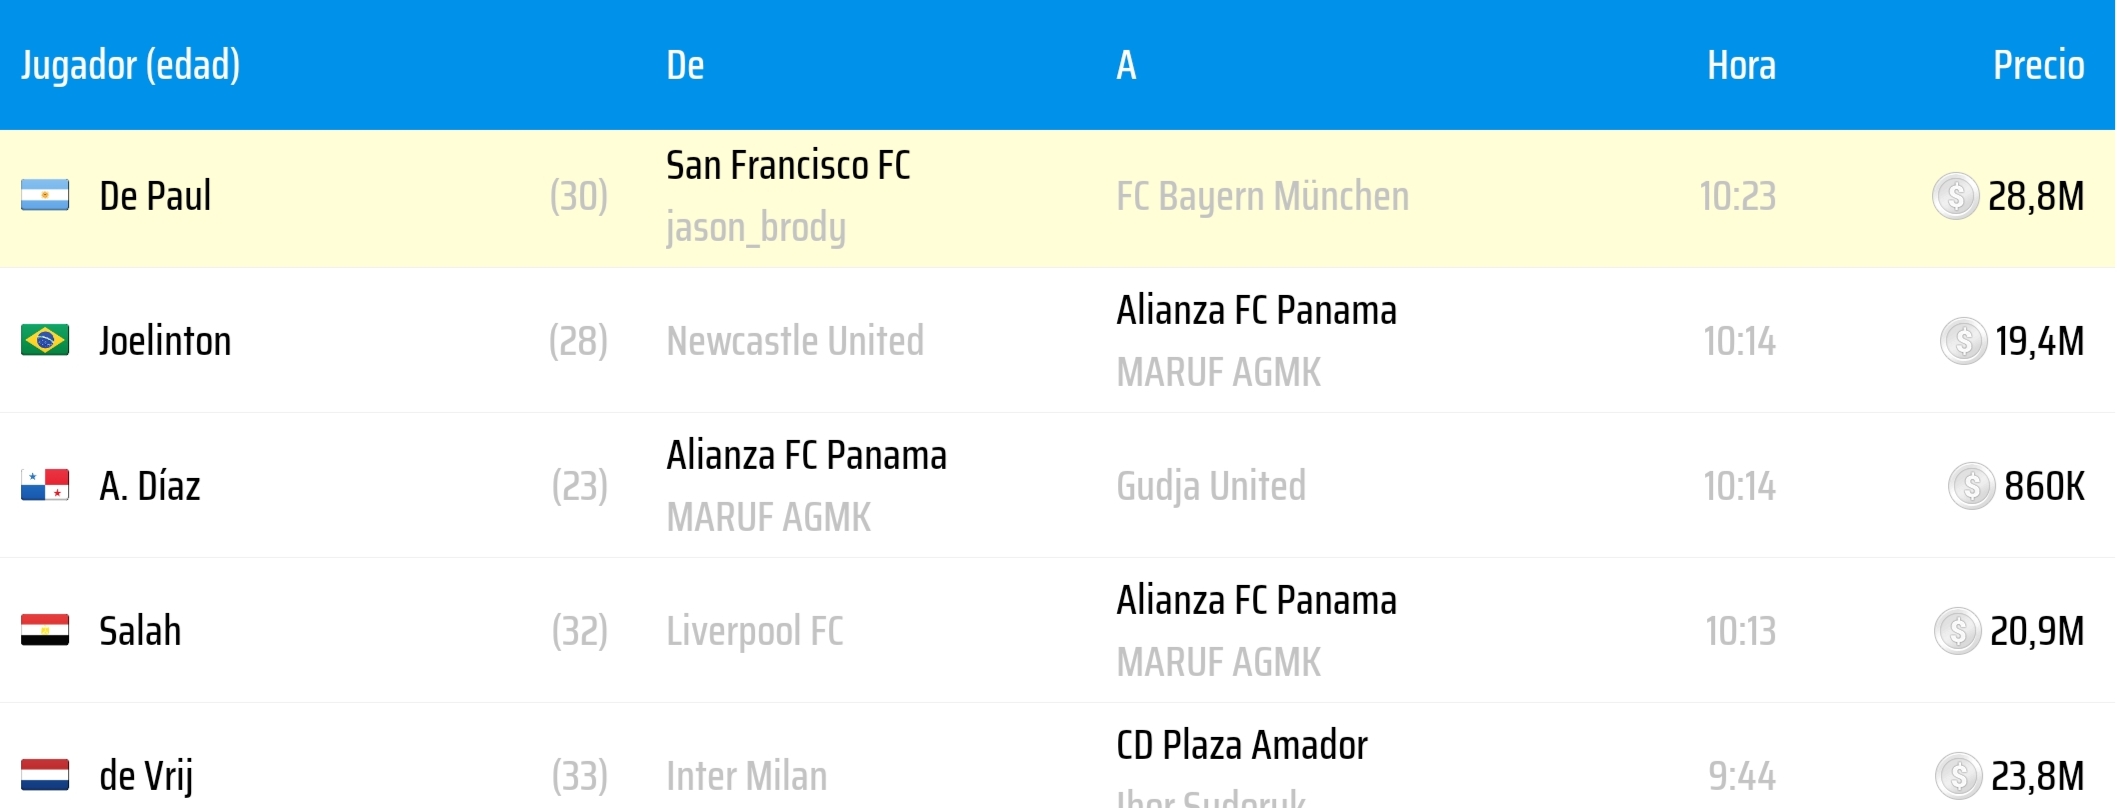Open player Salah's profile
This screenshot has height=808, width=2117.
(140, 631)
